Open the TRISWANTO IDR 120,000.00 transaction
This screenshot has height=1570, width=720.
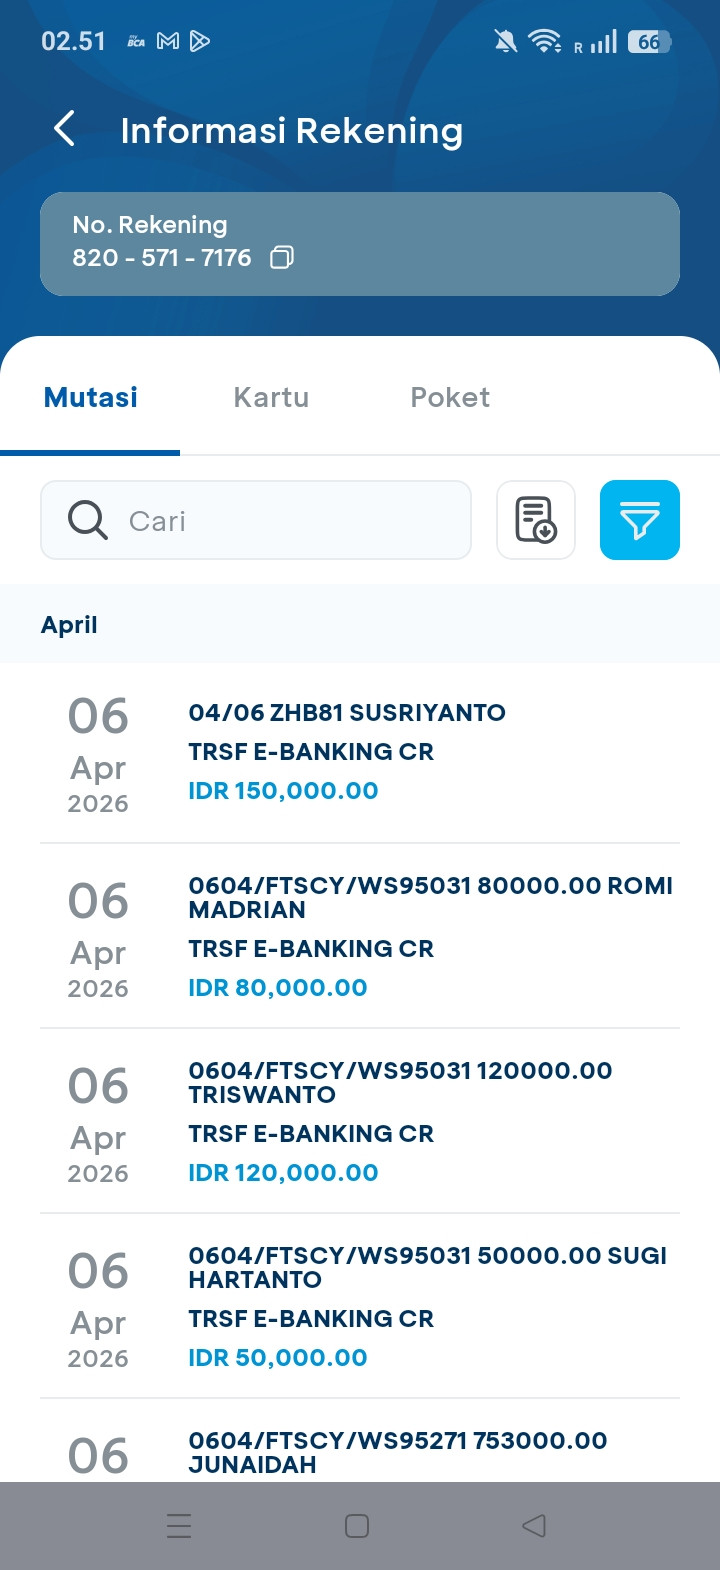pos(360,1121)
